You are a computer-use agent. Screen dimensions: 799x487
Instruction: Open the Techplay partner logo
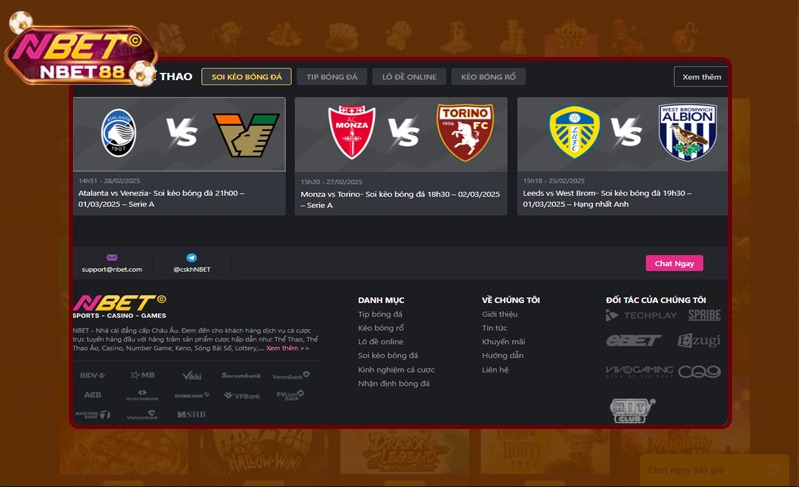coord(641,315)
